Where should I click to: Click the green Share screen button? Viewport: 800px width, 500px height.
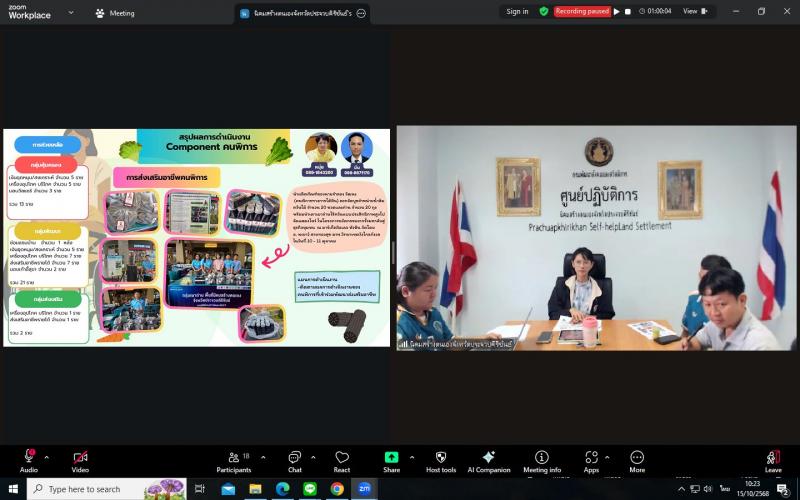click(x=391, y=461)
